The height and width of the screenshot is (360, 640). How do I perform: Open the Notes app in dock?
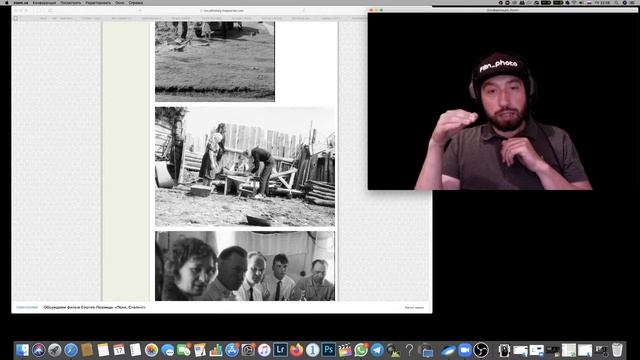click(x=103, y=350)
